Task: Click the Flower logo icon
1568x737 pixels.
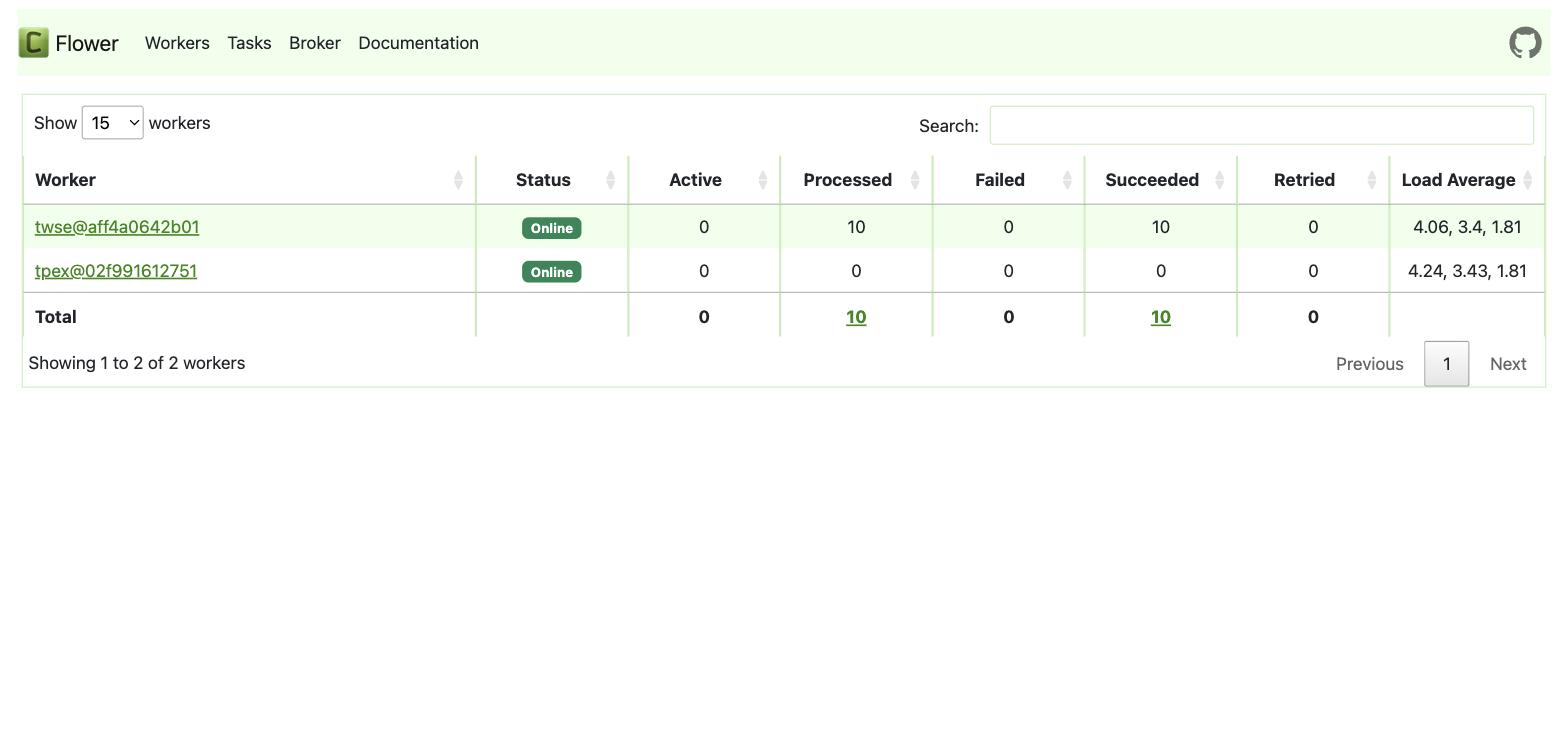Action: [x=33, y=43]
